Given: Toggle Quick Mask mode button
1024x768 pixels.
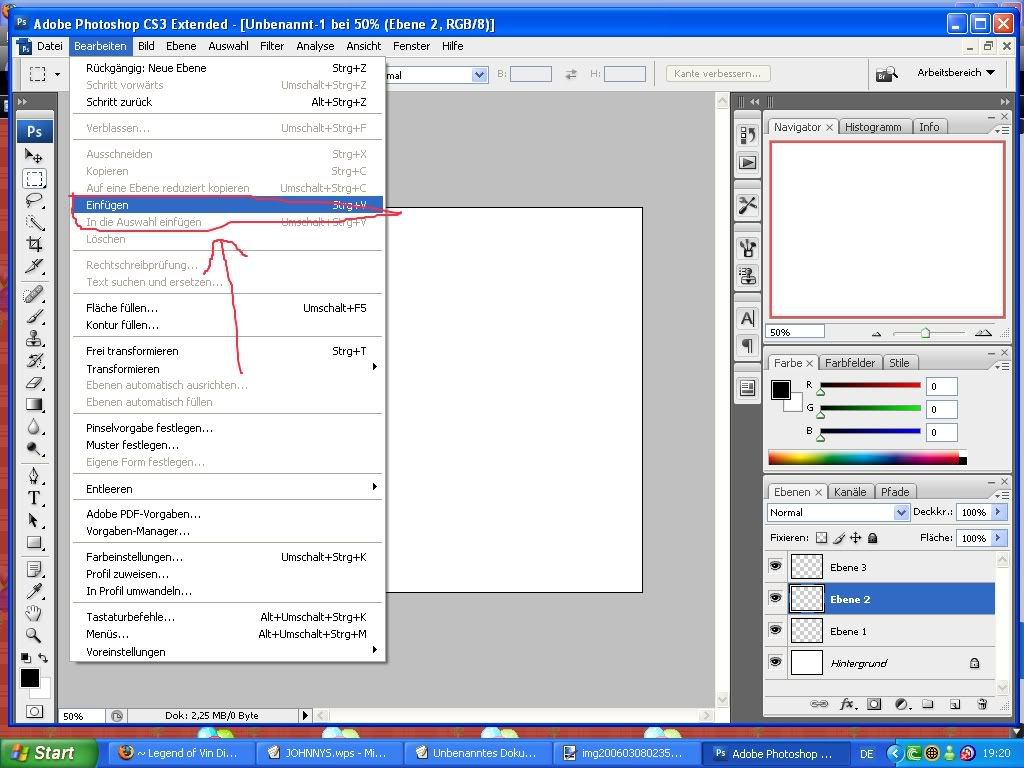Looking at the screenshot, I should [x=35, y=711].
